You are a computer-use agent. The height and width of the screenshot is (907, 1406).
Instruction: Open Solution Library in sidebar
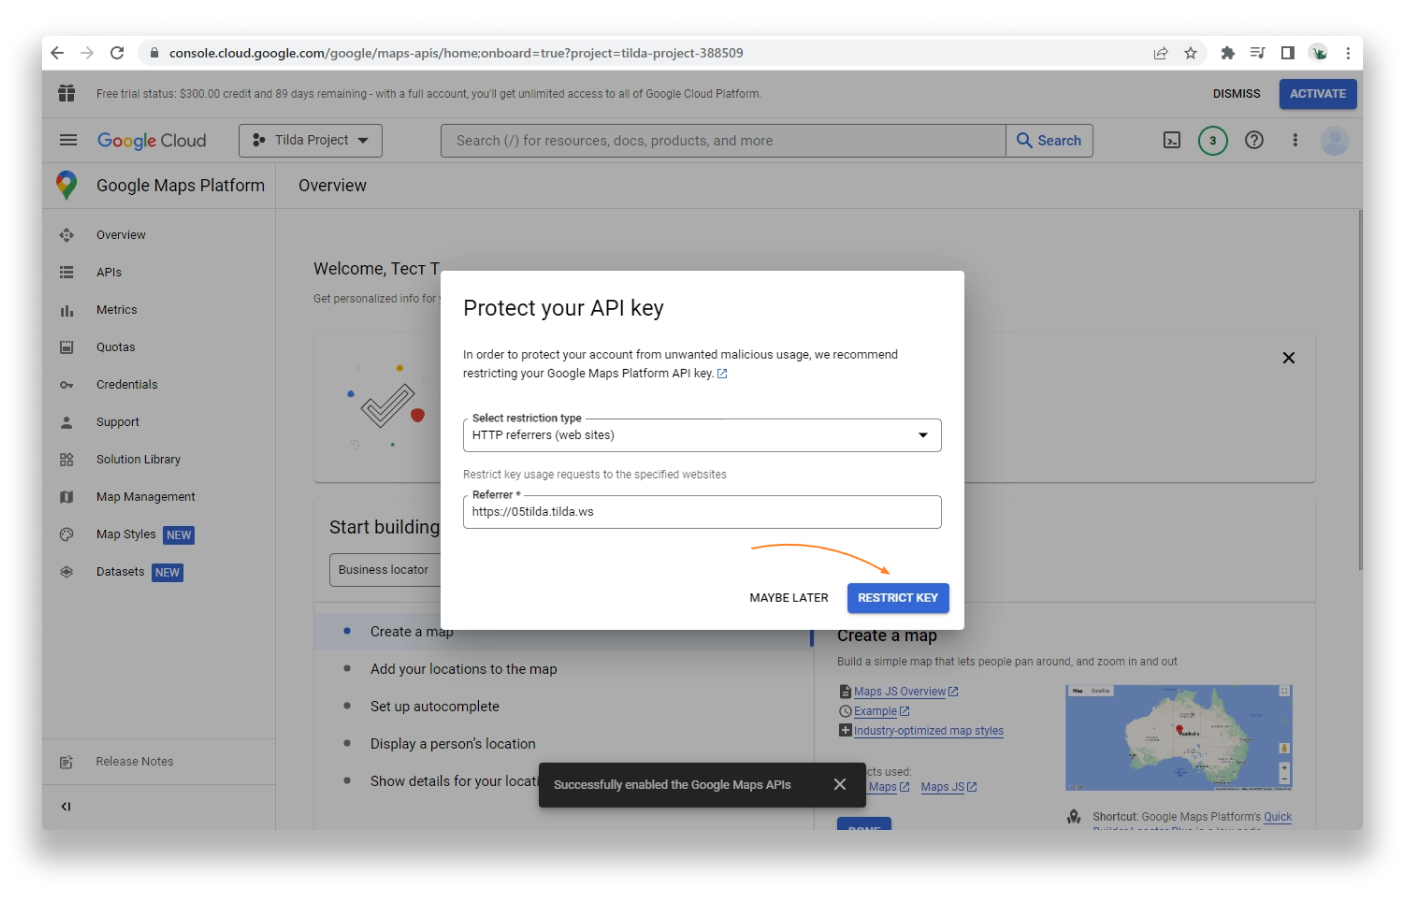click(x=139, y=460)
